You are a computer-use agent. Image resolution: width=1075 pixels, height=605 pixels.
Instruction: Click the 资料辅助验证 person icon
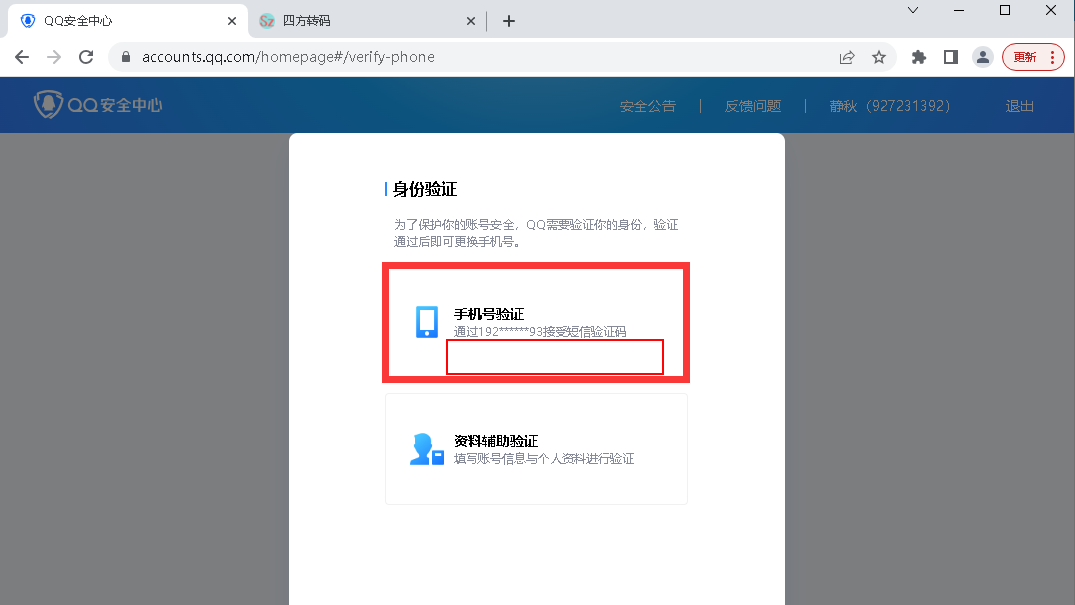[426, 449]
